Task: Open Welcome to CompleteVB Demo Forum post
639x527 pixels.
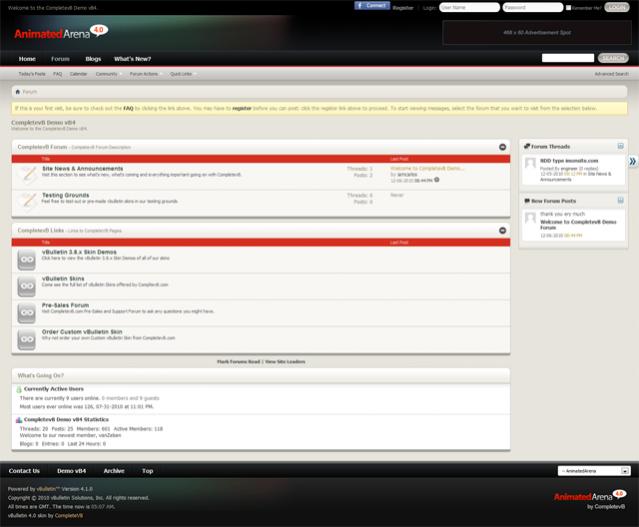Action: coord(578,225)
